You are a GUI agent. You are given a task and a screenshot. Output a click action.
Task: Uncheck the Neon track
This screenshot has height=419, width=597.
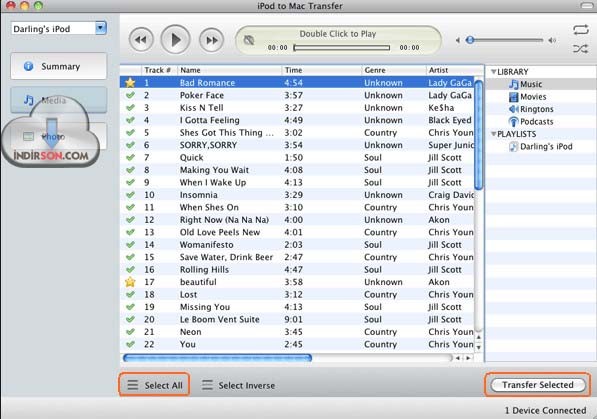coord(130,332)
